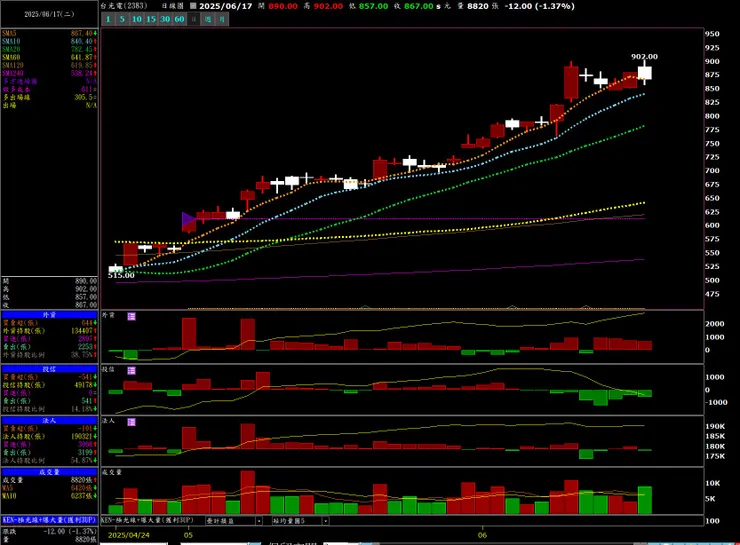
Task: Click the 06 month marker on time axis
Action: coord(482,535)
